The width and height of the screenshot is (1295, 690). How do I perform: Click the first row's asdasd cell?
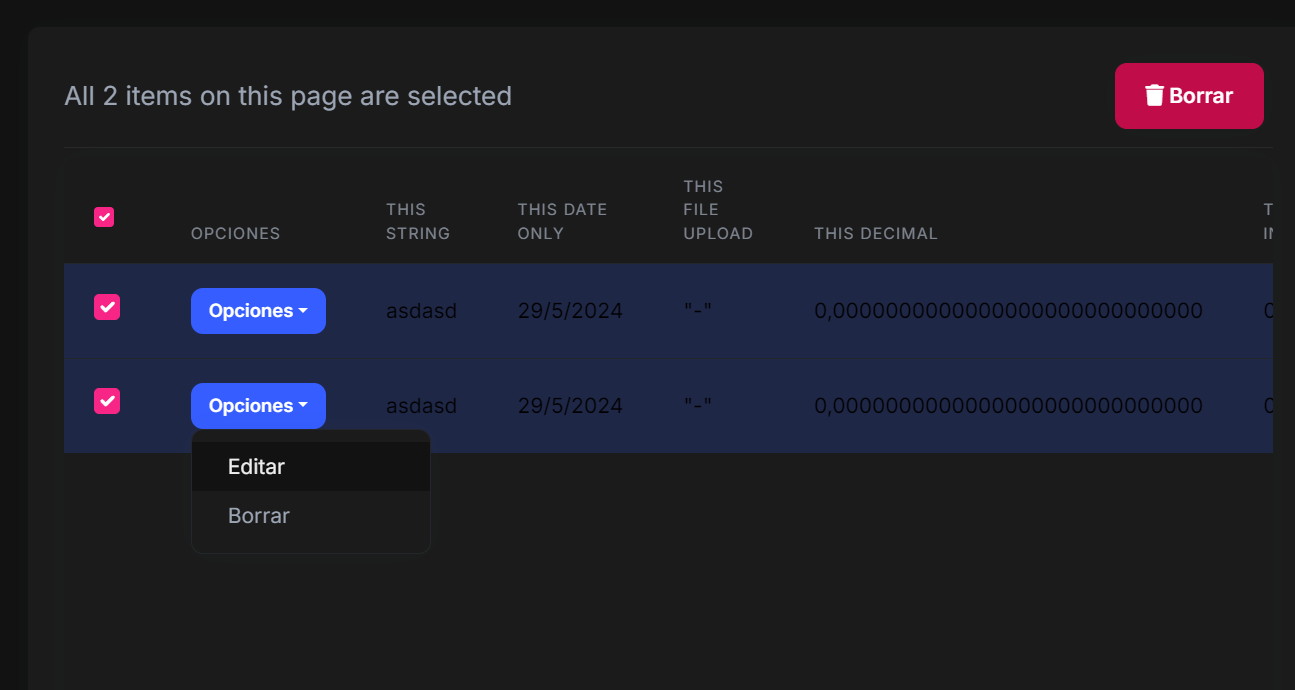(x=421, y=311)
